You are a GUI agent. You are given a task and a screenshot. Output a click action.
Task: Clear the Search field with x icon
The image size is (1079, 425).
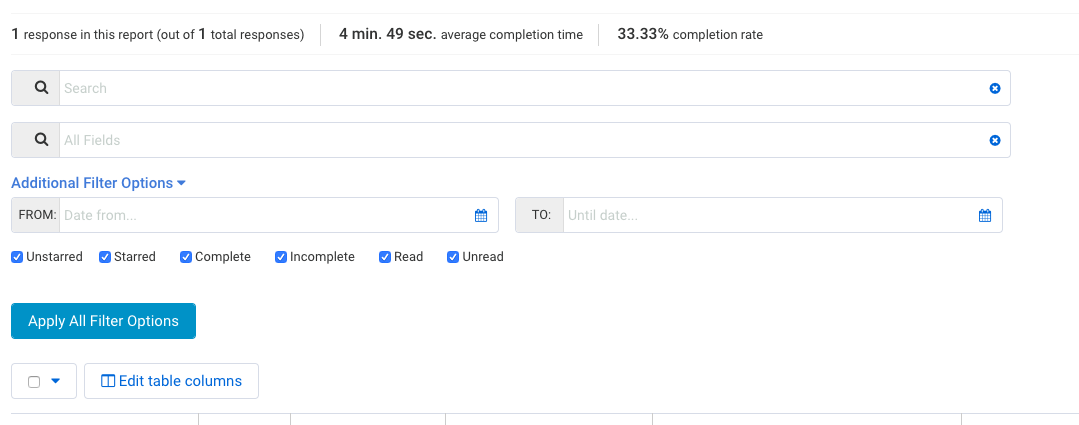pyautogui.click(x=994, y=88)
